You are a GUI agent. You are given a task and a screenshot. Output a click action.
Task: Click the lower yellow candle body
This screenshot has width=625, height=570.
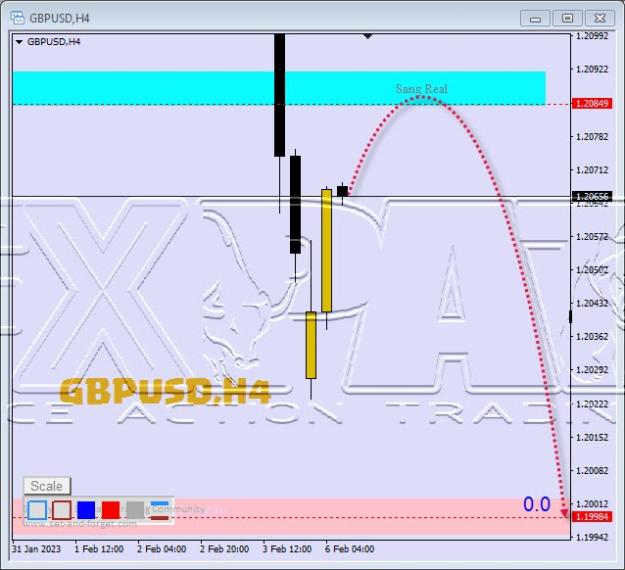point(311,345)
